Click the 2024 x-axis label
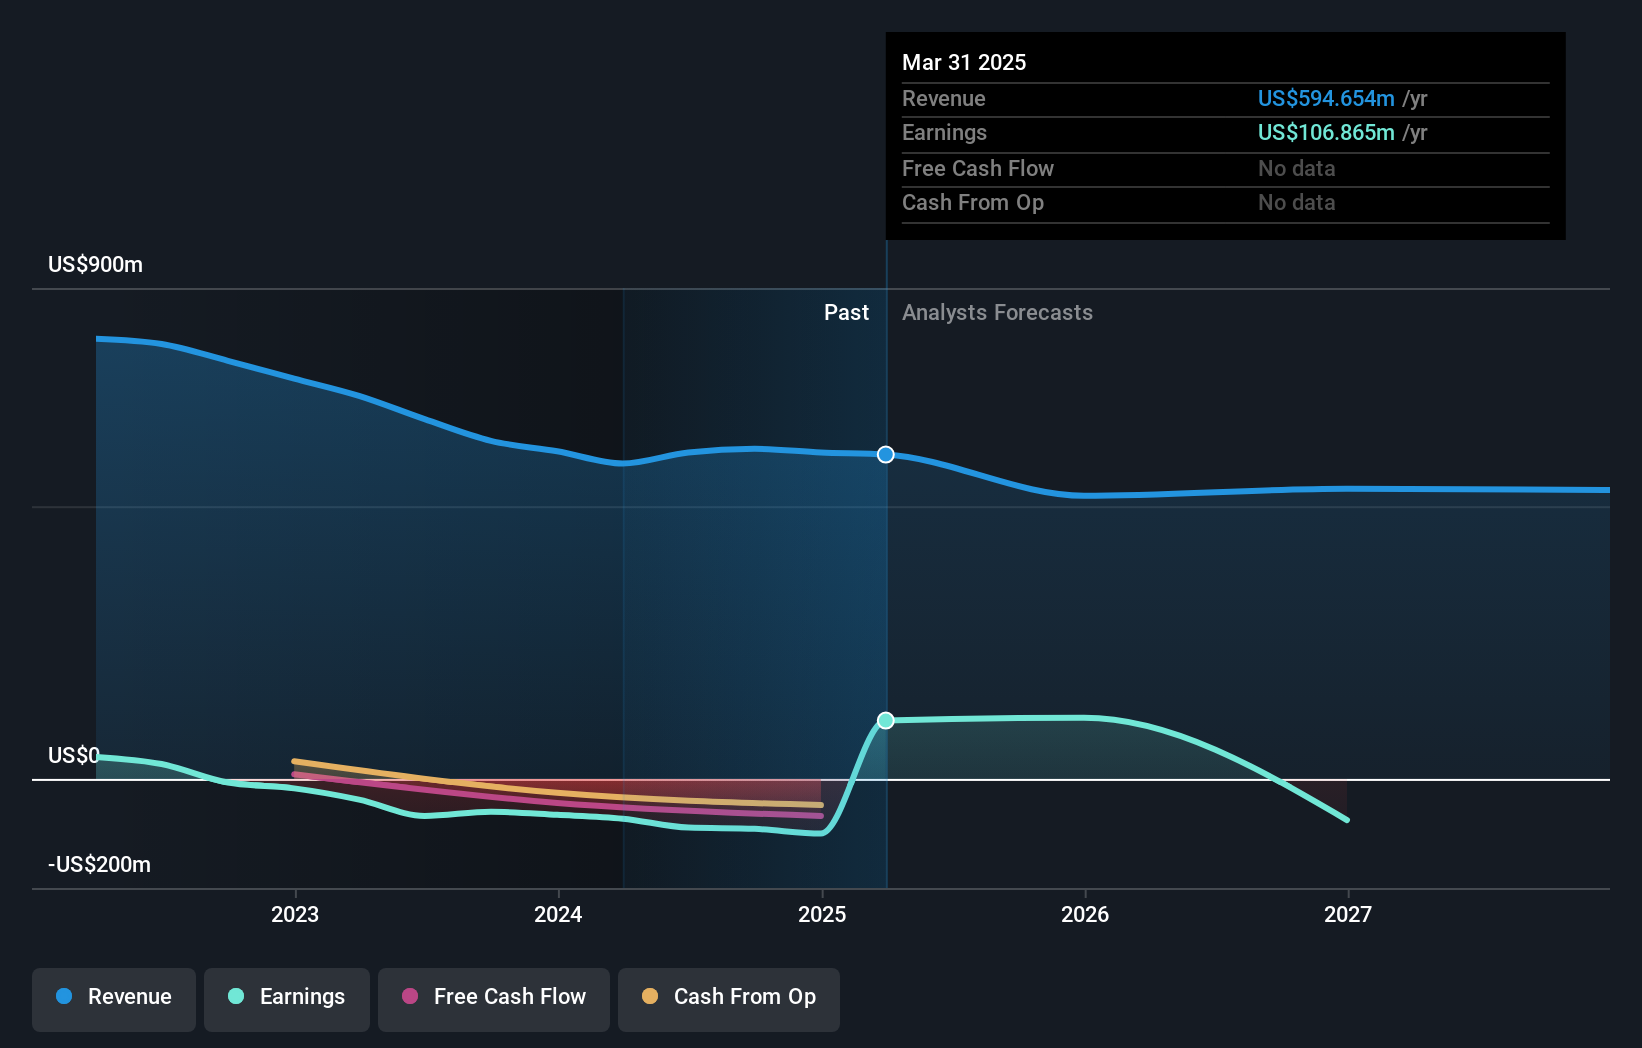 coord(558,914)
